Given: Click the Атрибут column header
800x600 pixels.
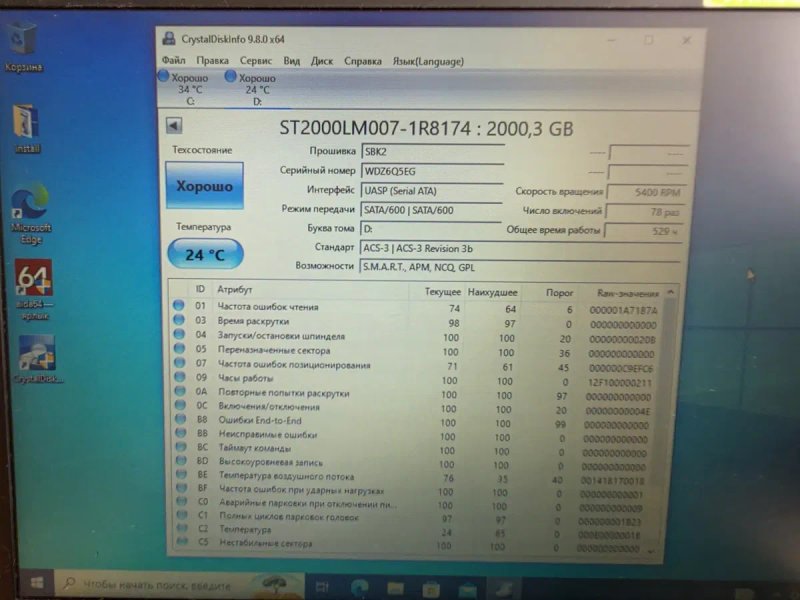Looking at the screenshot, I should pyautogui.click(x=235, y=289).
